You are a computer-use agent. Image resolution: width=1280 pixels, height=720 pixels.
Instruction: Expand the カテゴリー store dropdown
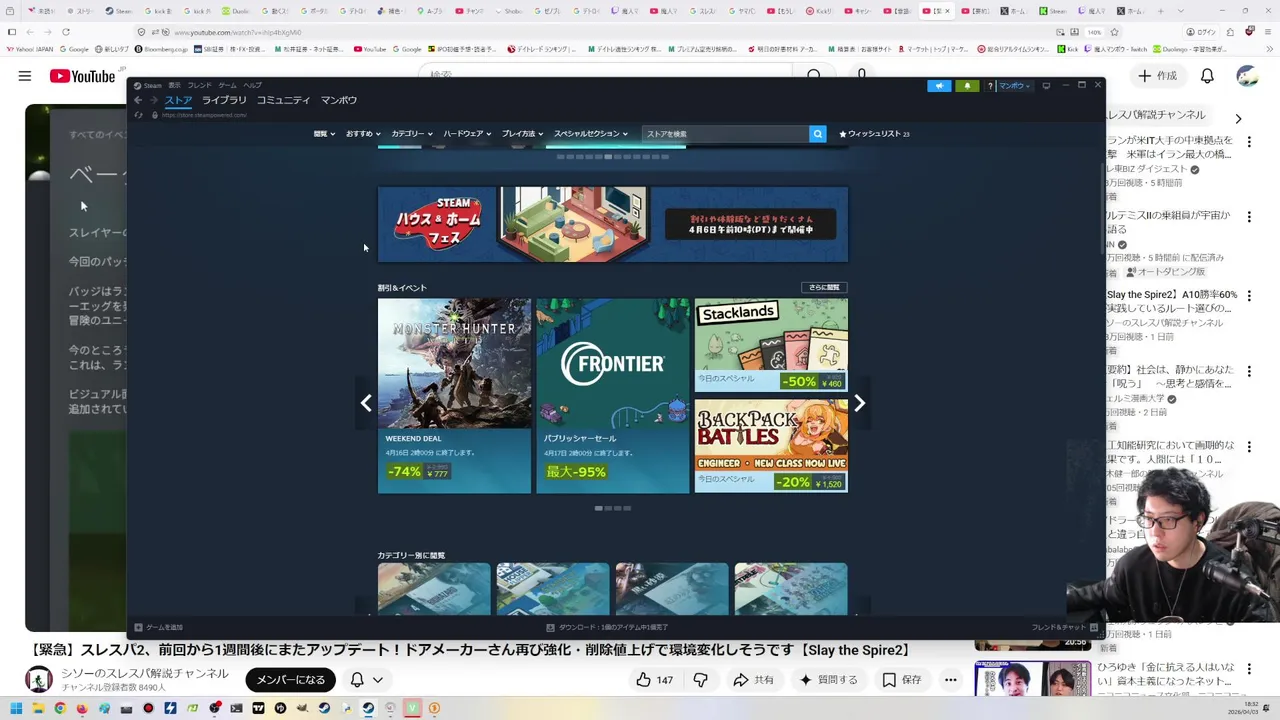[x=412, y=134]
